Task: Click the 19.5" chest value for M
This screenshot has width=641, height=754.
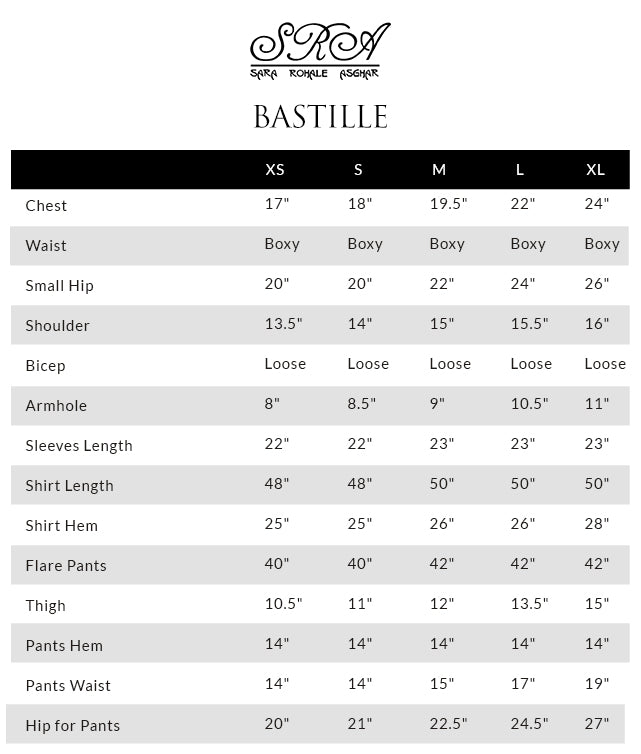Action: (x=448, y=204)
